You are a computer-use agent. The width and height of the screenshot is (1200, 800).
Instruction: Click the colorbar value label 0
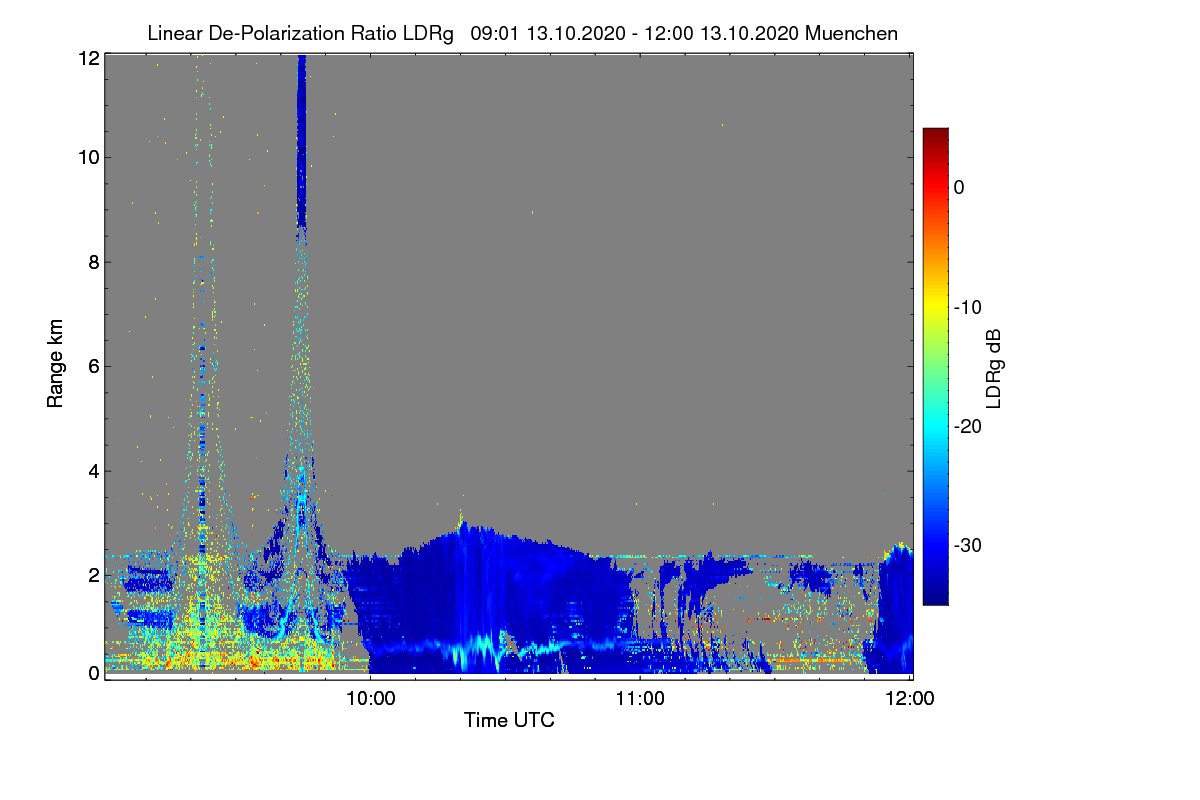[x=958, y=187]
